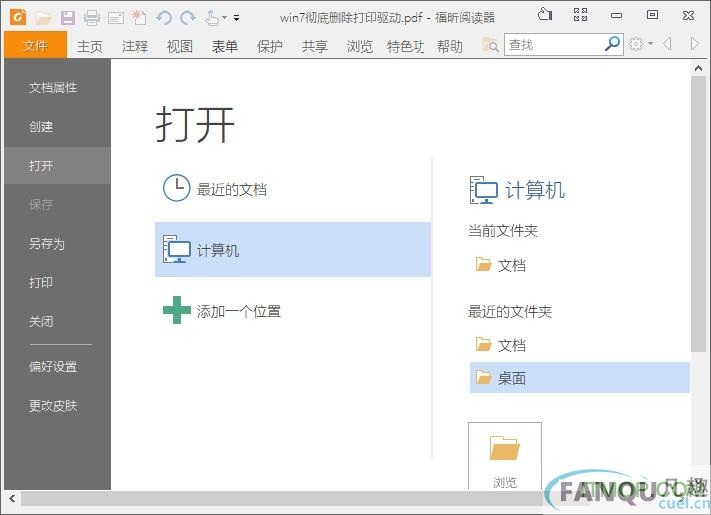Screen dimensions: 711x515
Task: Click 添加一个位置 add a place
Action: click(x=292, y=311)
